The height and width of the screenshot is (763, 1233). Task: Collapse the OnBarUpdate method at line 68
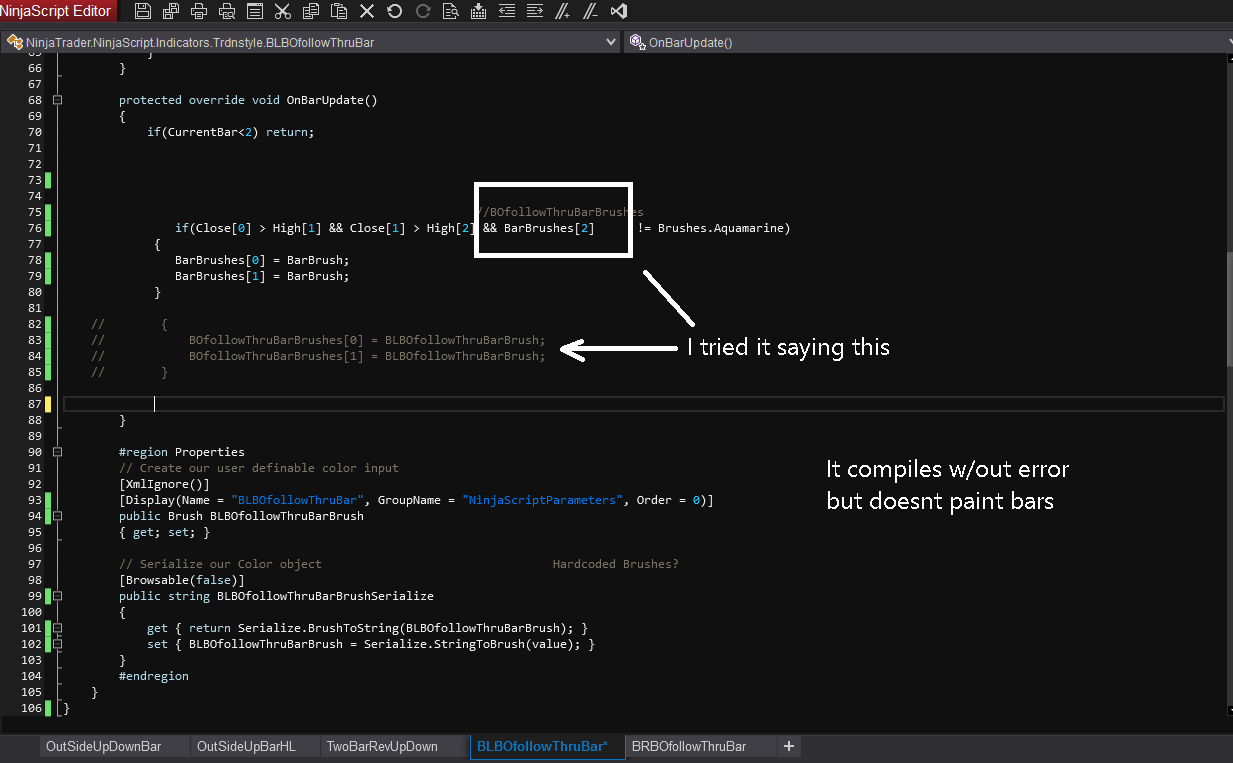pyautogui.click(x=57, y=100)
